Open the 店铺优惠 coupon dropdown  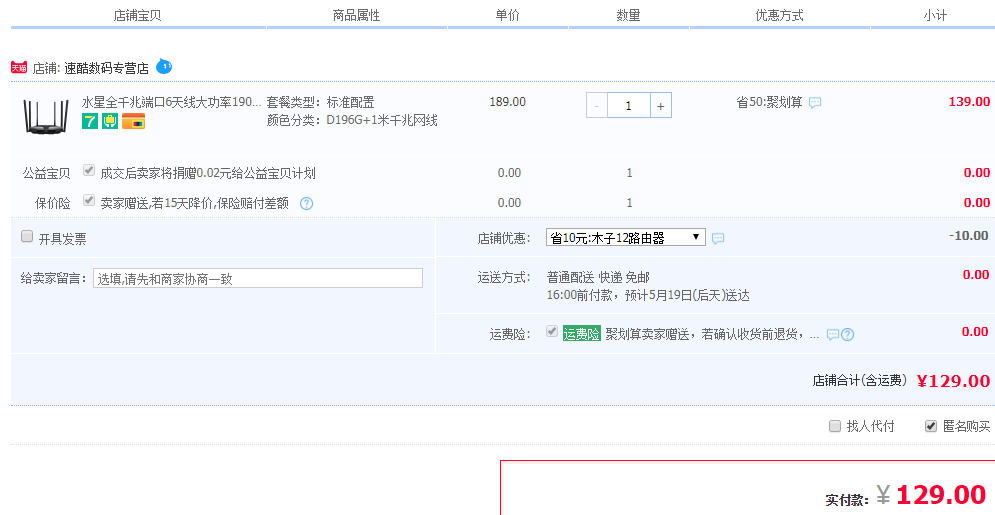pyautogui.click(x=626, y=238)
